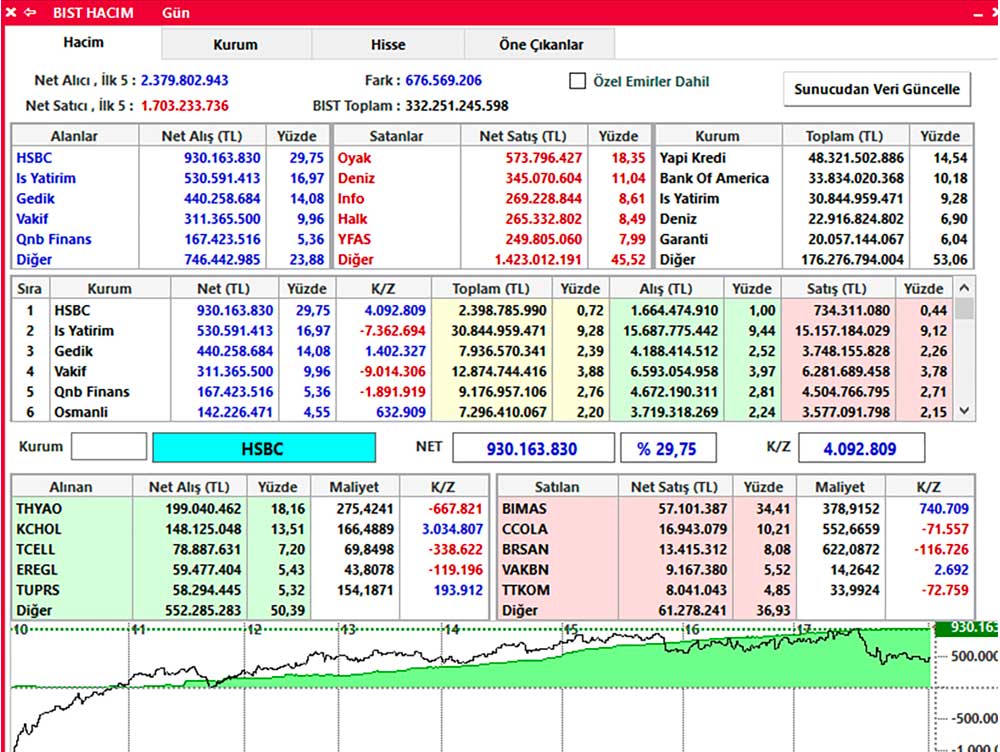Select BIMAS in the Satılan stocks list
This screenshot has width=1000, height=752.
click(x=526, y=508)
